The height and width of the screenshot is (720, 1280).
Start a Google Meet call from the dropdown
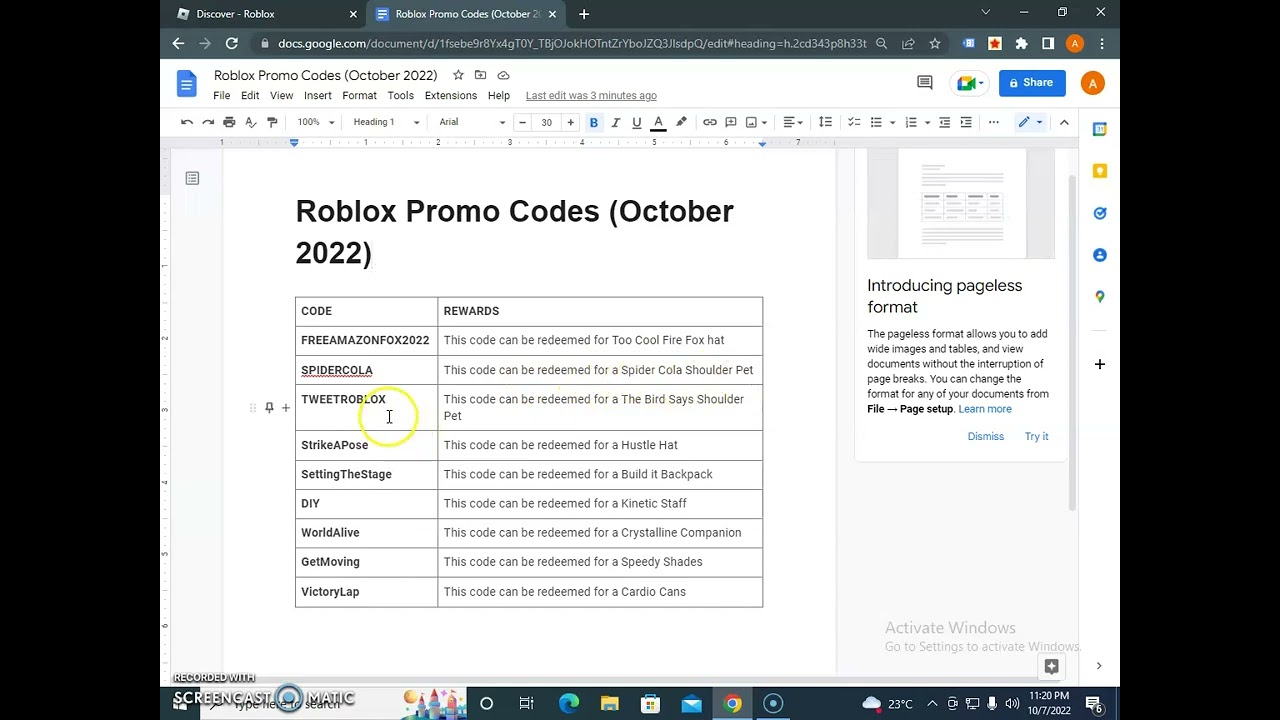tap(971, 83)
